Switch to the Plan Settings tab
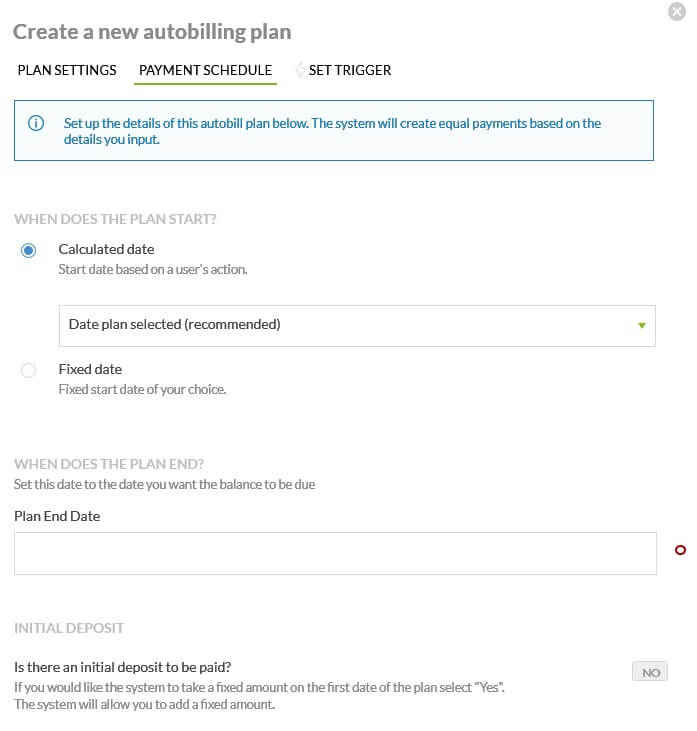 67,71
